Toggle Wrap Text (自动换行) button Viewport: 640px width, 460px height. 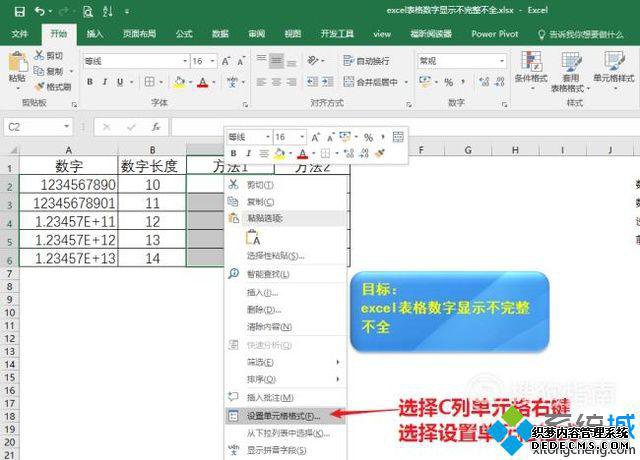pyautogui.click(x=366, y=61)
